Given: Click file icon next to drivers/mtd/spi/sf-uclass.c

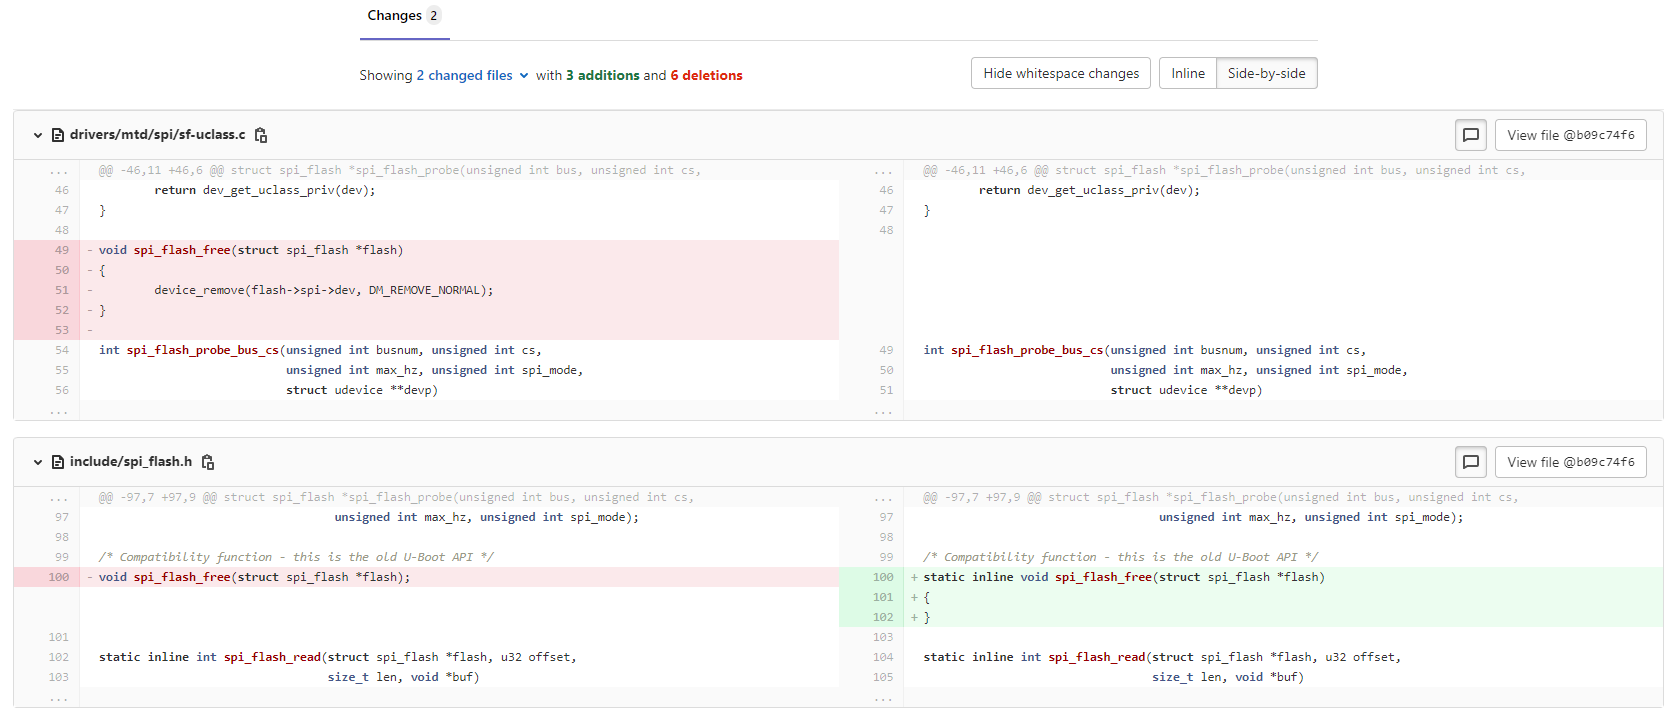Looking at the screenshot, I should pyautogui.click(x=57, y=135).
